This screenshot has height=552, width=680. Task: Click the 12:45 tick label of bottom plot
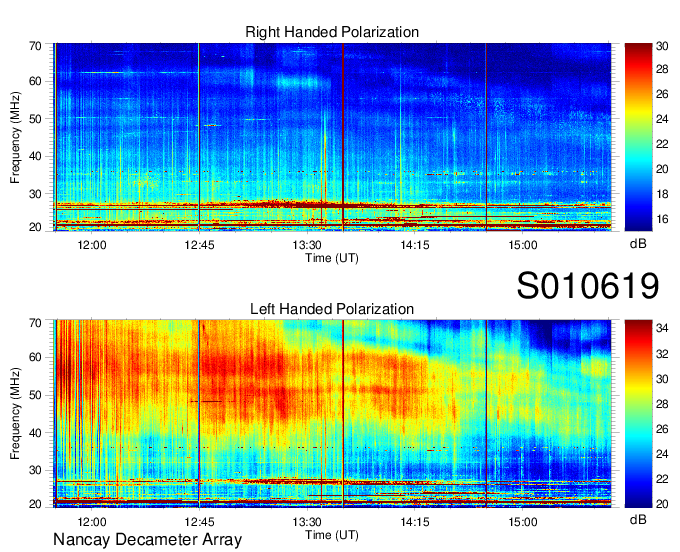click(199, 522)
